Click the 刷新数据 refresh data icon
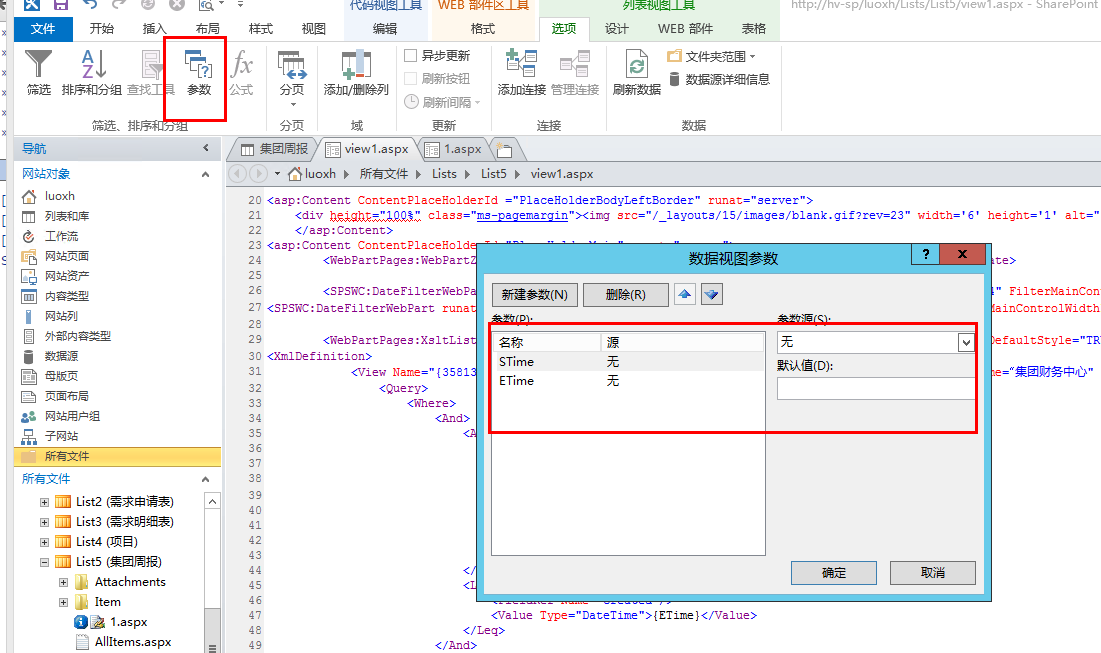This screenshot has height=653, width=1101. [636, 67]
